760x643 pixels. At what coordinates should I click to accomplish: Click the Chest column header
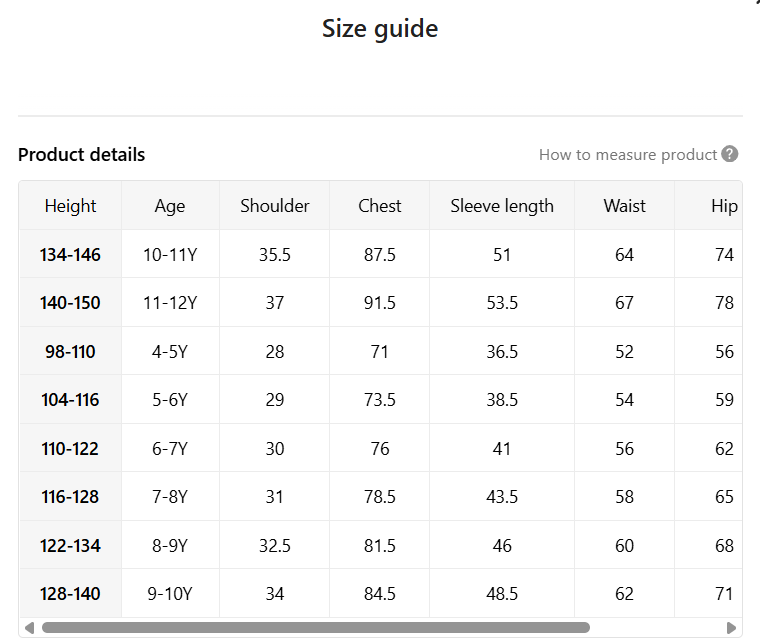click(380, 206)
